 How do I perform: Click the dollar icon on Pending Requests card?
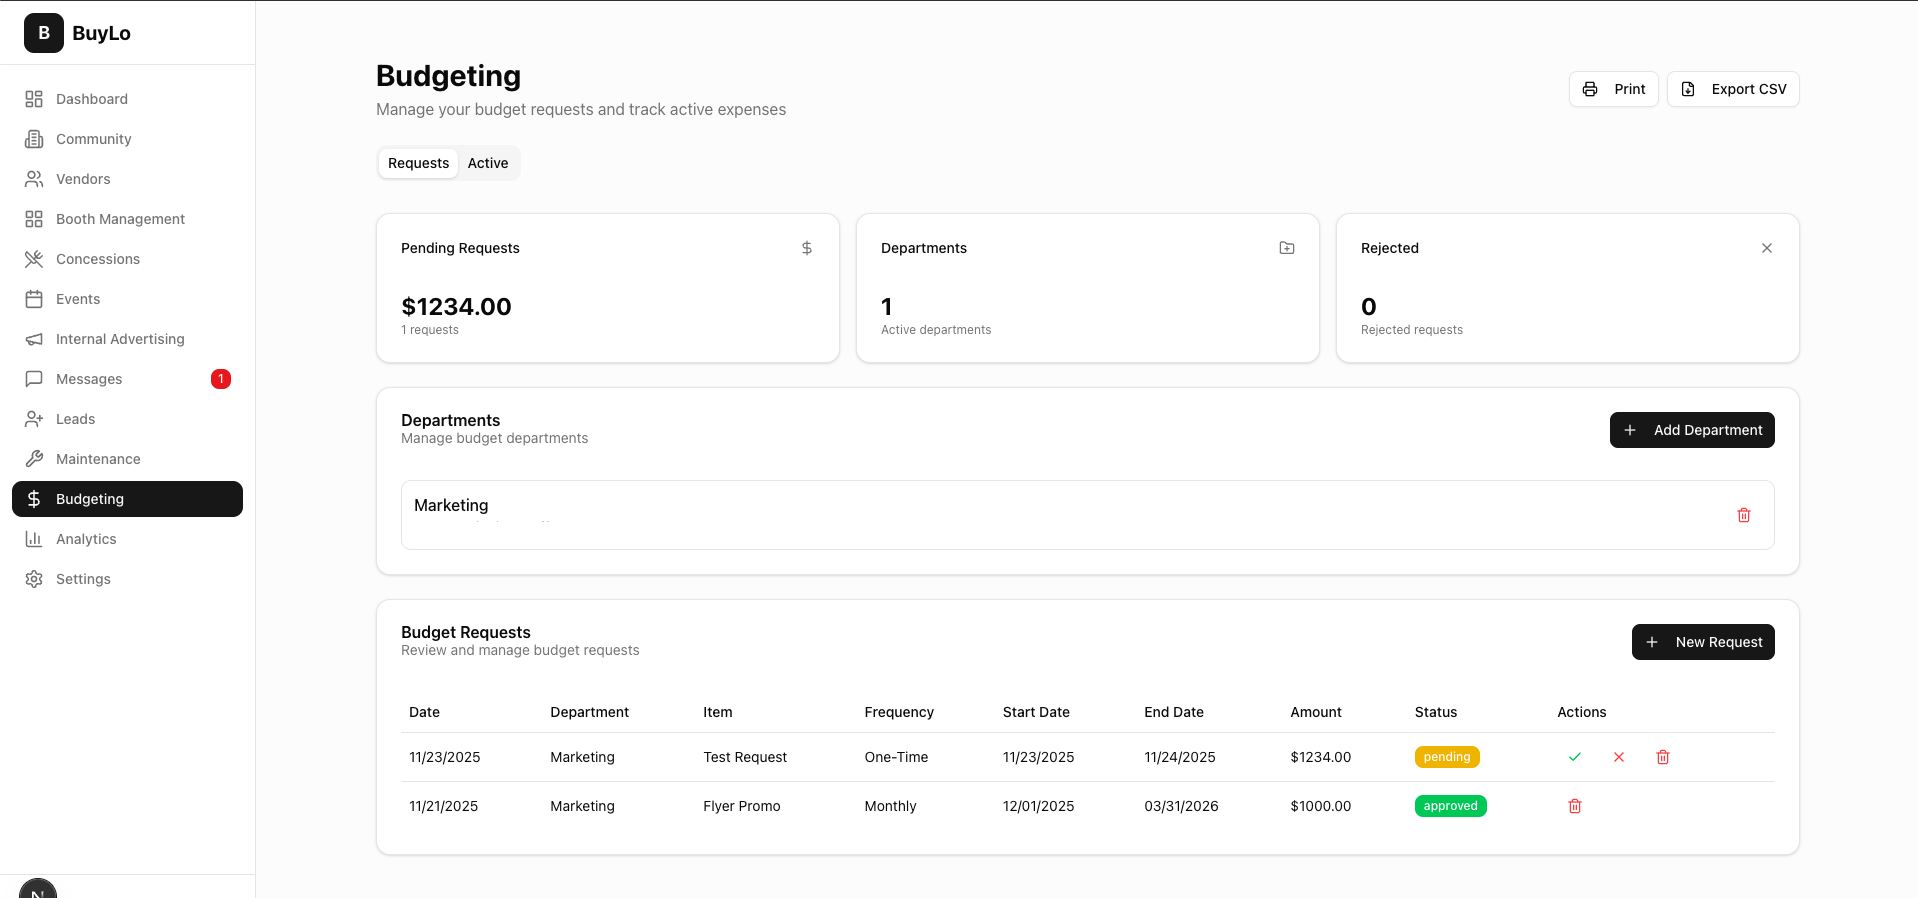807,248
